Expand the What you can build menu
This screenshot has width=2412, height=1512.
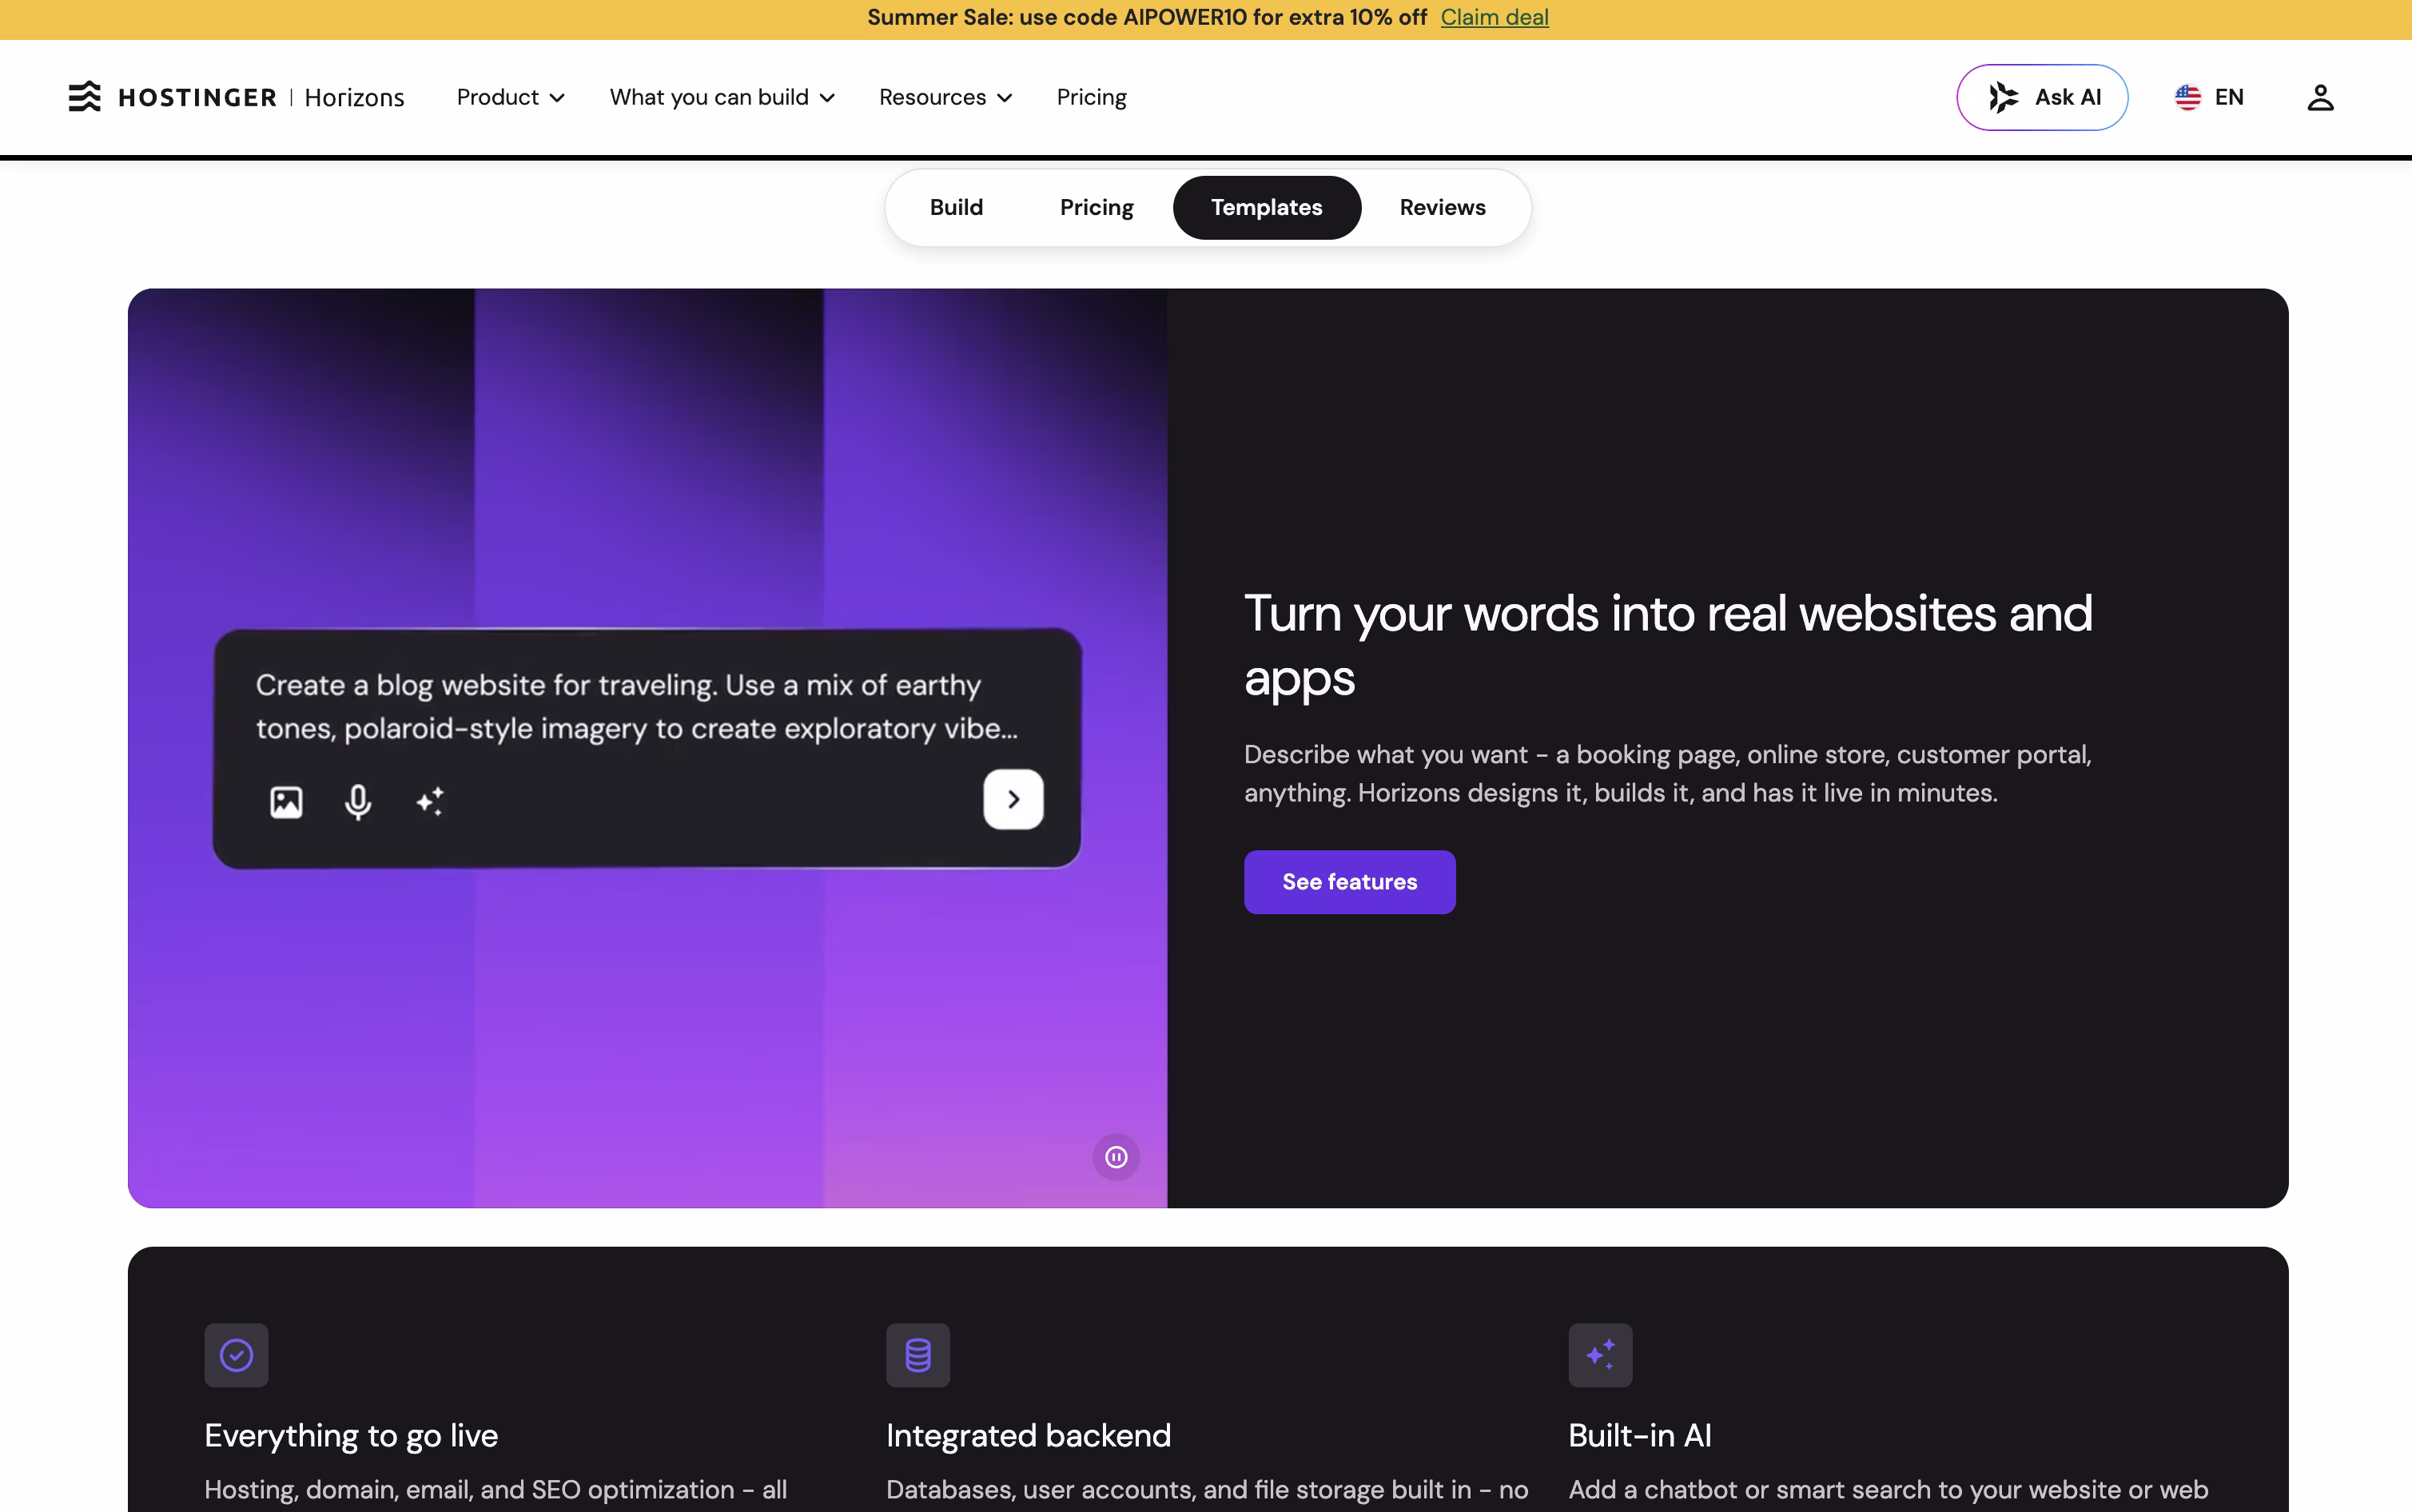click(722, 97)
